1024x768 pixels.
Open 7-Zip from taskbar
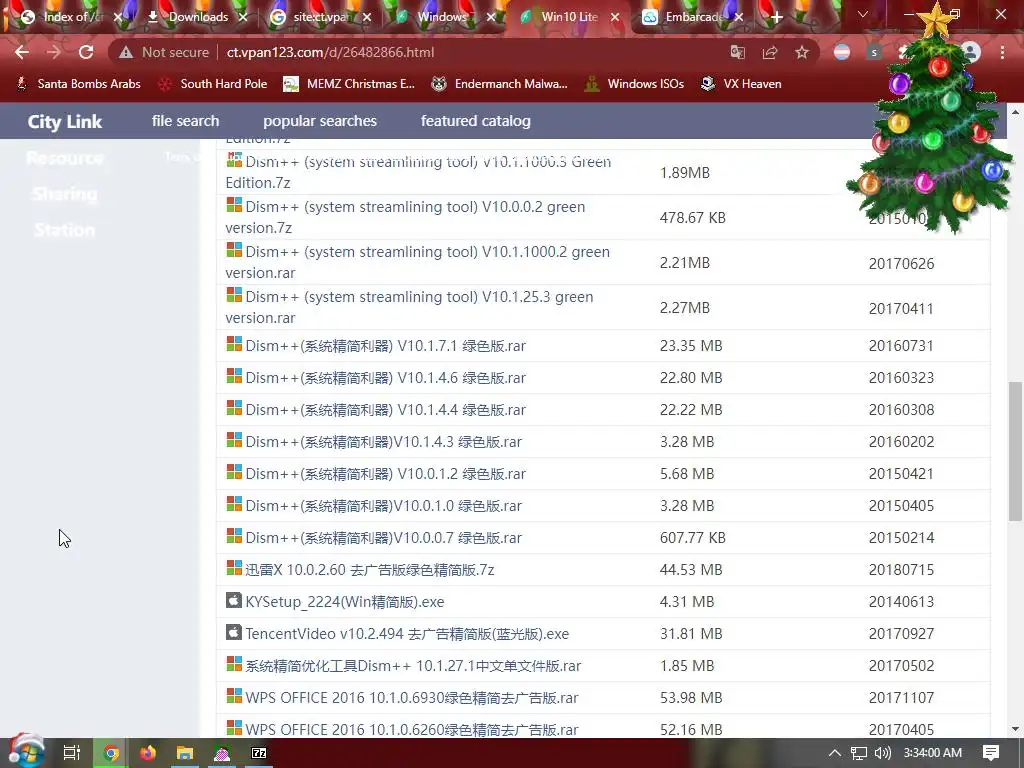pos(259,753)
